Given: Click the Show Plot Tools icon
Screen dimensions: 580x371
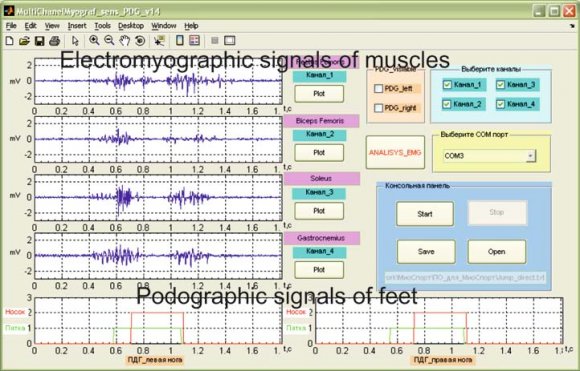Looking at the screenshot, I should click(230, 40).
